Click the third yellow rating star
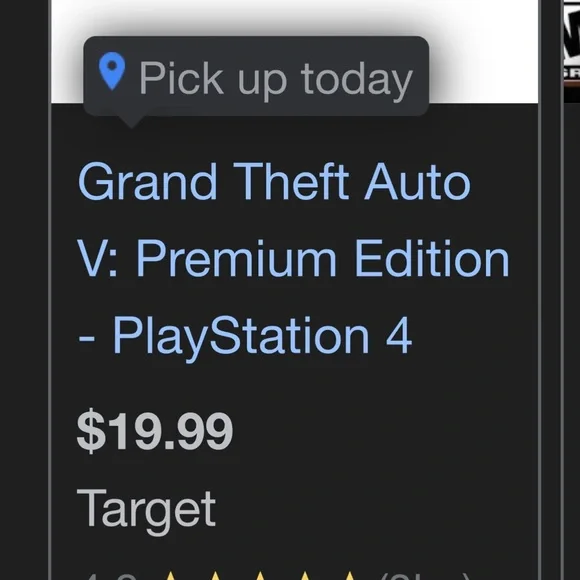The width and height of the screenshot is (580, 580). tap(260, 576)
